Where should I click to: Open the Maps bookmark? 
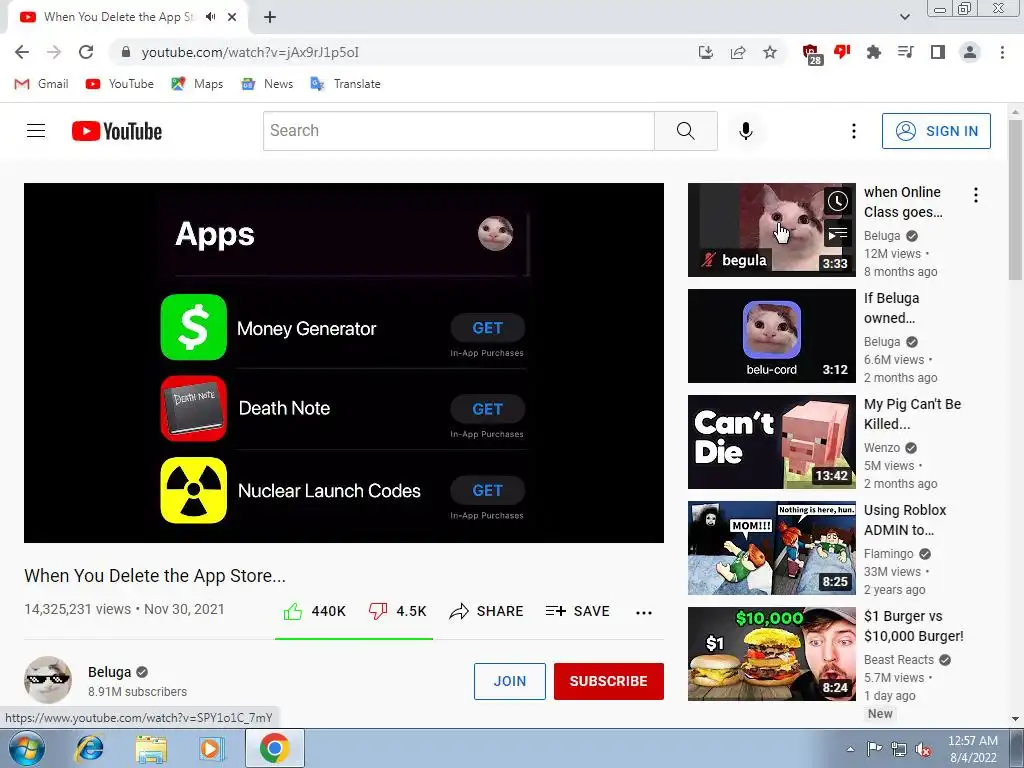(x=197, y=84)
